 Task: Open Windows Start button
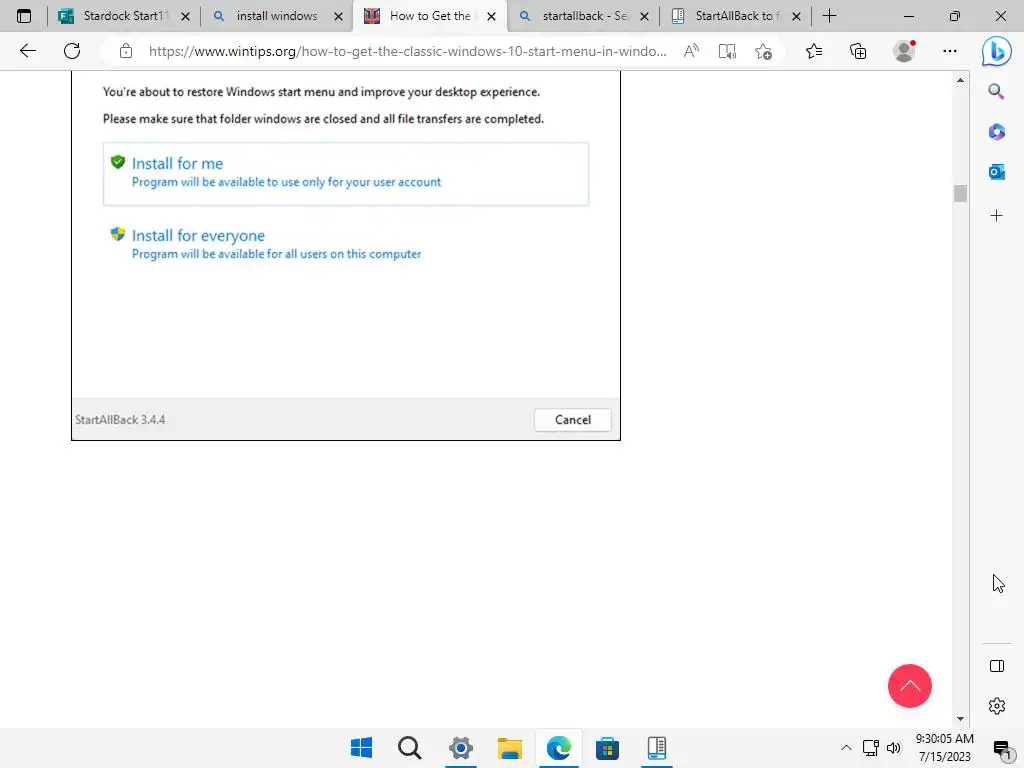coord(361,748)
